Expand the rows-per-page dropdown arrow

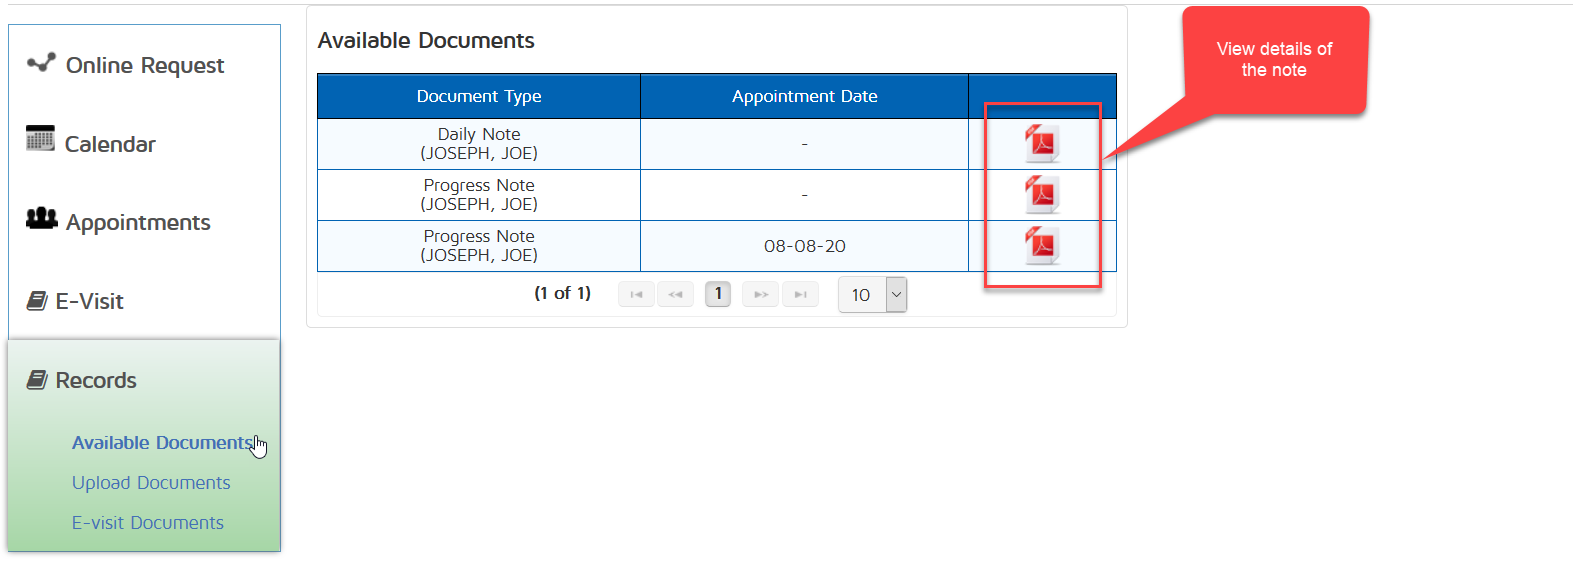pyautogui.click(x=896, y=295)
